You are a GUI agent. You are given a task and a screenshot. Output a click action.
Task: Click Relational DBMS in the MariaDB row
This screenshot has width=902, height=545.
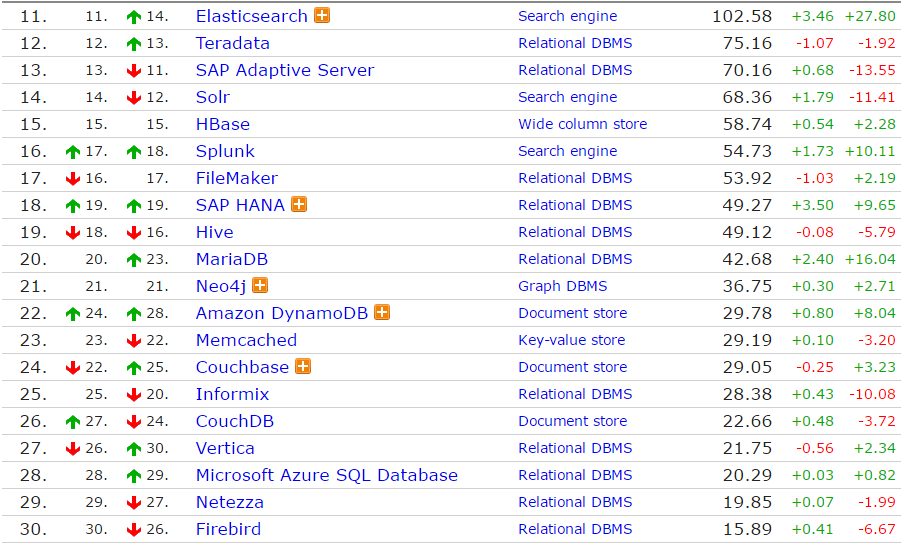tap(575, 260)
